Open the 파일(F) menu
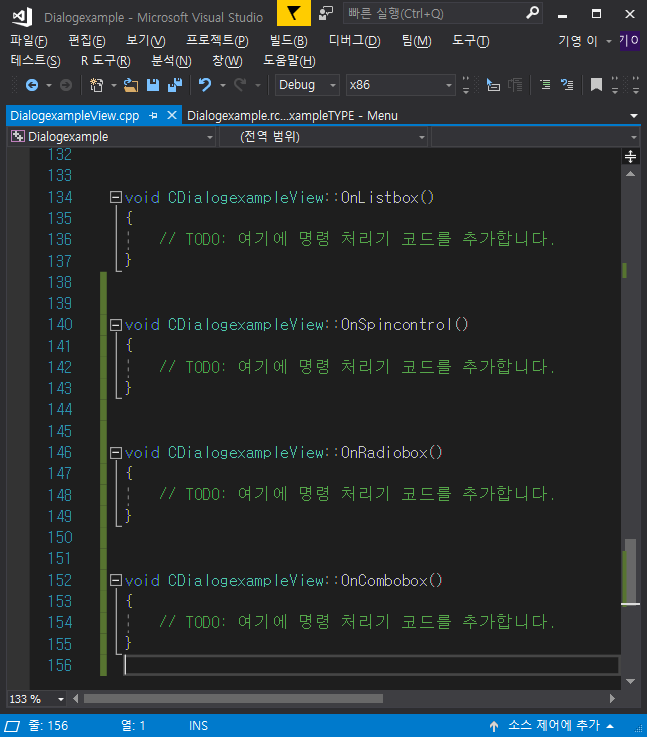Viewport: 647px width, 737px height. [x=29, y=41]
